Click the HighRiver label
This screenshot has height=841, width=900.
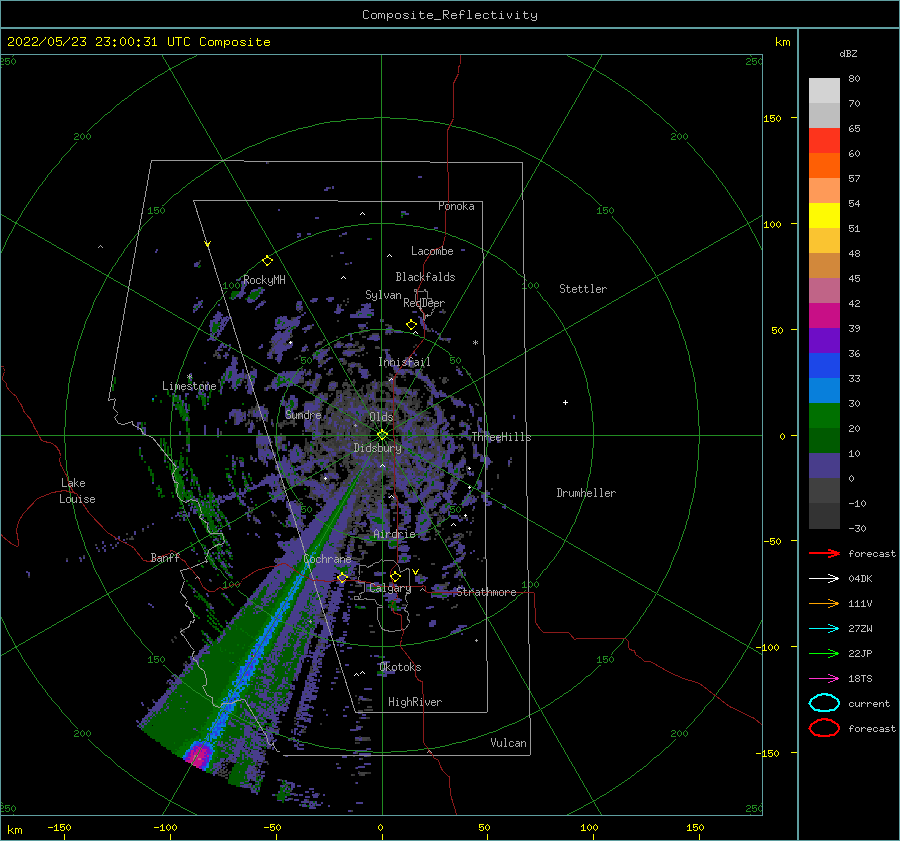(415, 702)
